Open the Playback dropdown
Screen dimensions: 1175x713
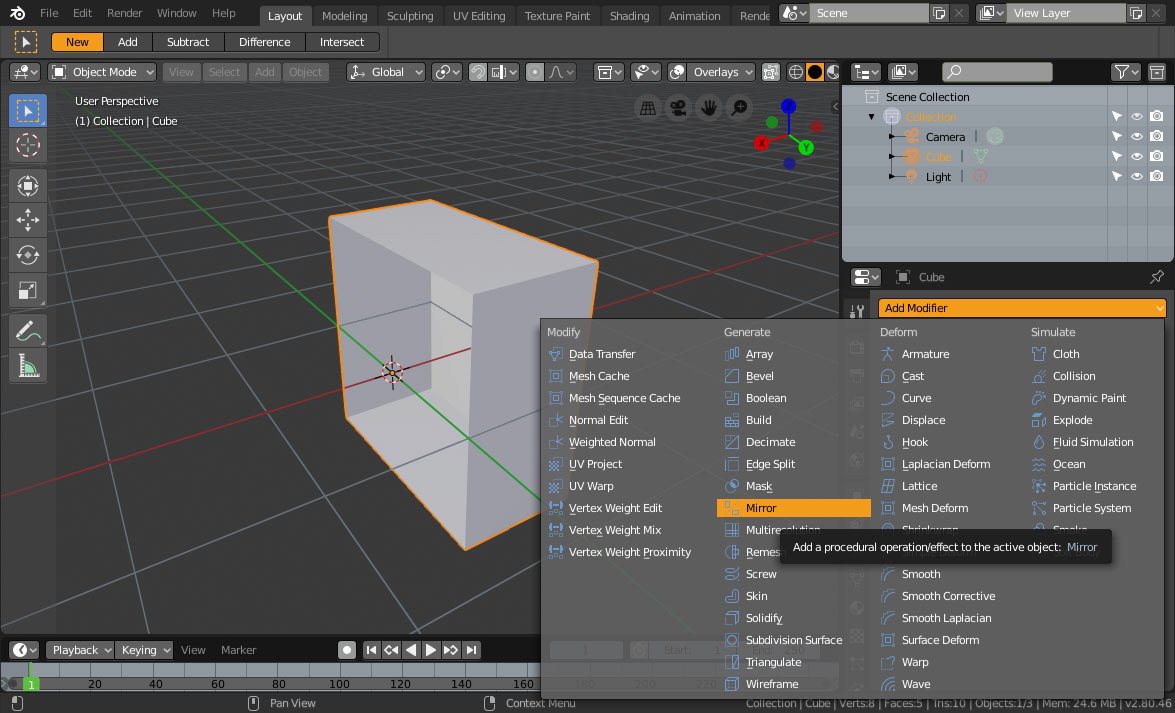(x=80, y=650)
